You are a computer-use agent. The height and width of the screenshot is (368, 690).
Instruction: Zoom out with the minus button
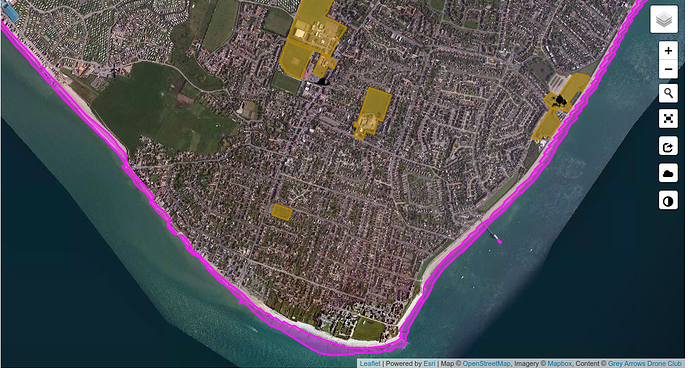668,70
